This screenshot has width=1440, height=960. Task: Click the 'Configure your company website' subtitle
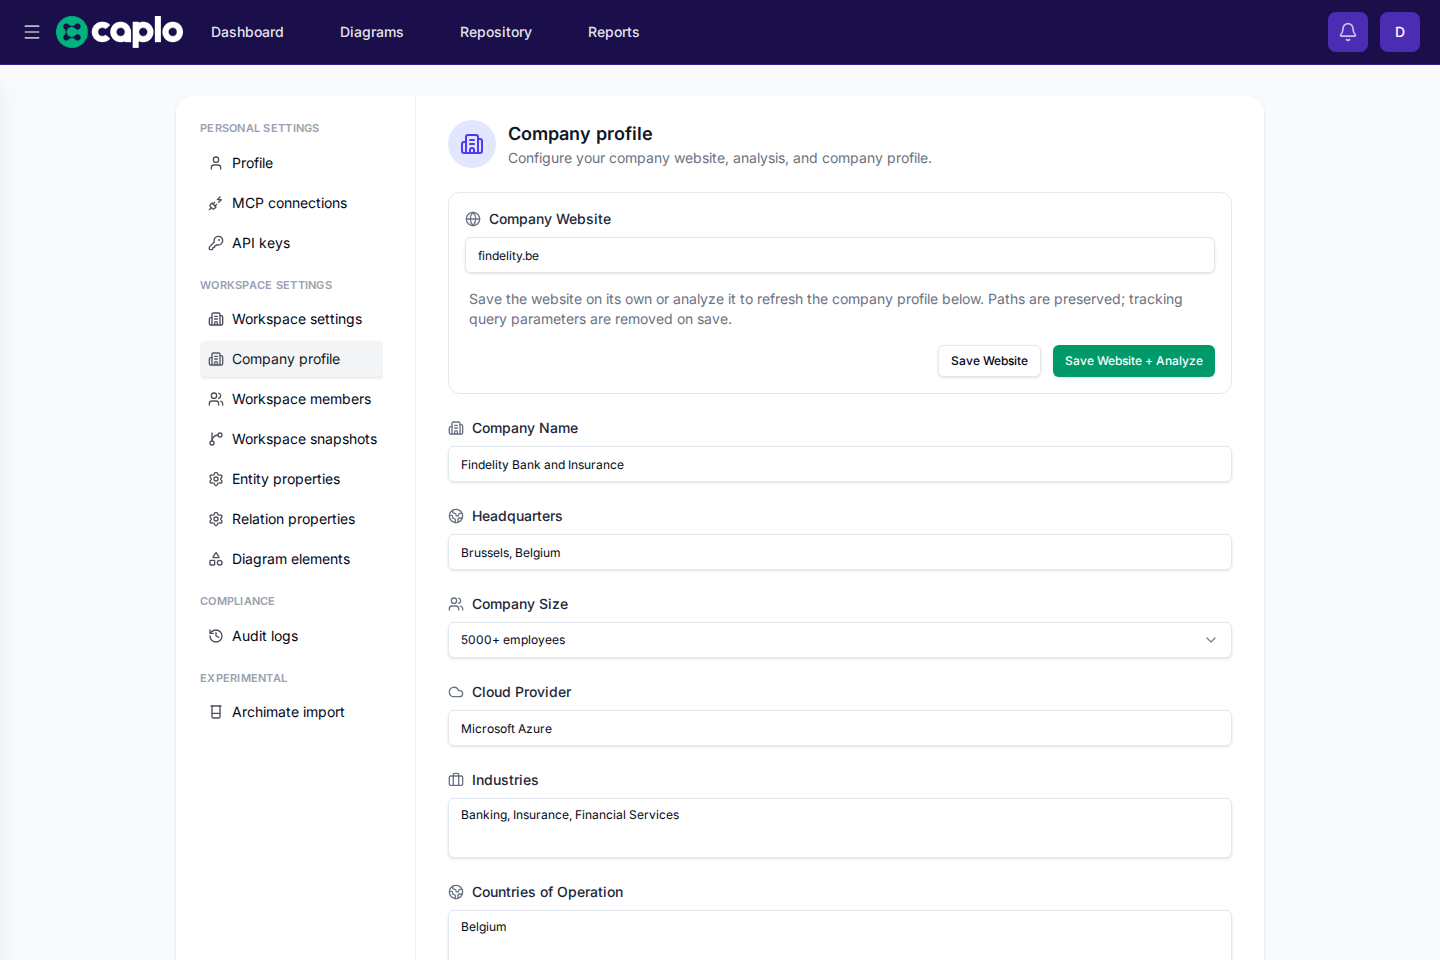(x=720, y=158)
